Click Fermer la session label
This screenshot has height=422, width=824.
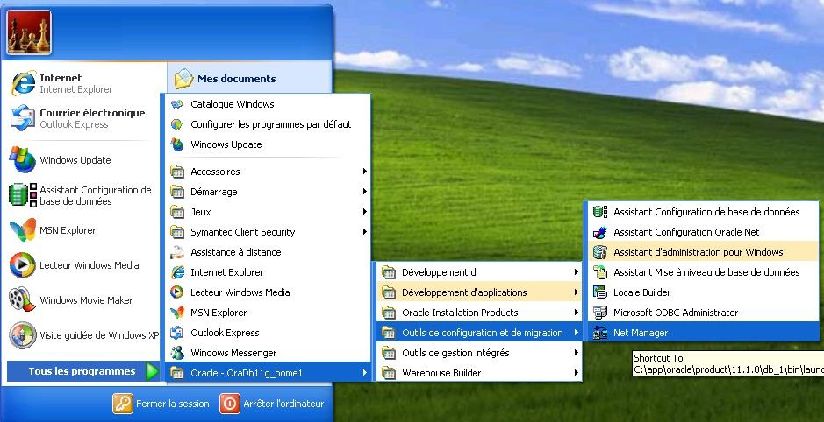pos(172,404)
